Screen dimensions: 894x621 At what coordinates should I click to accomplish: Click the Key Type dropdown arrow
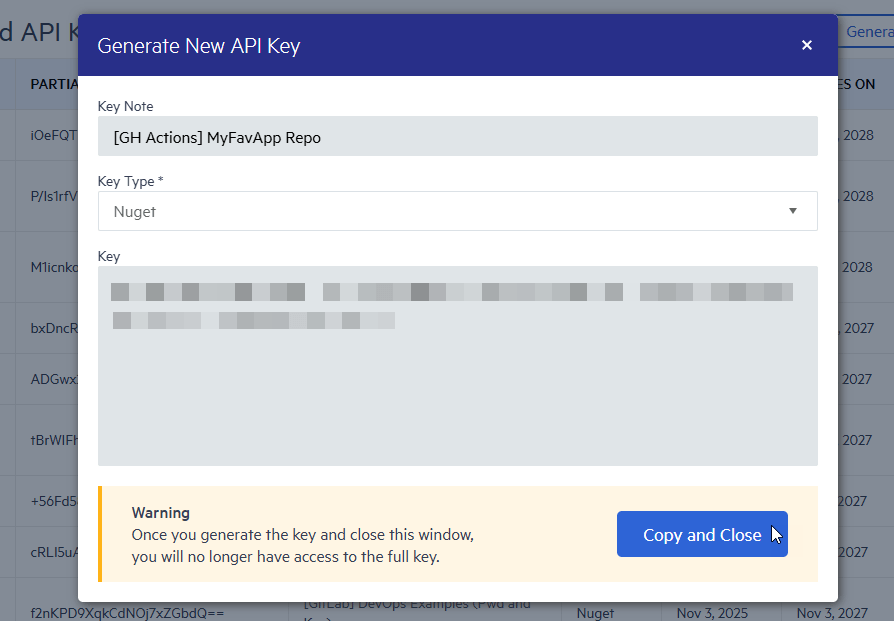793,211
